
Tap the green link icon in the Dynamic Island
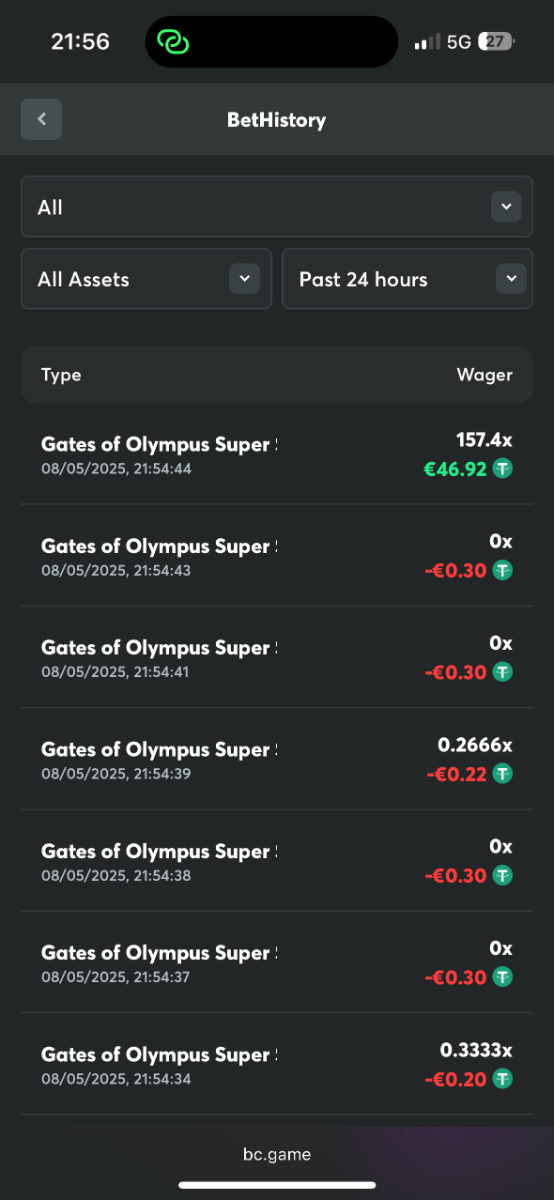pyautogui.click(x=174, y=42)
